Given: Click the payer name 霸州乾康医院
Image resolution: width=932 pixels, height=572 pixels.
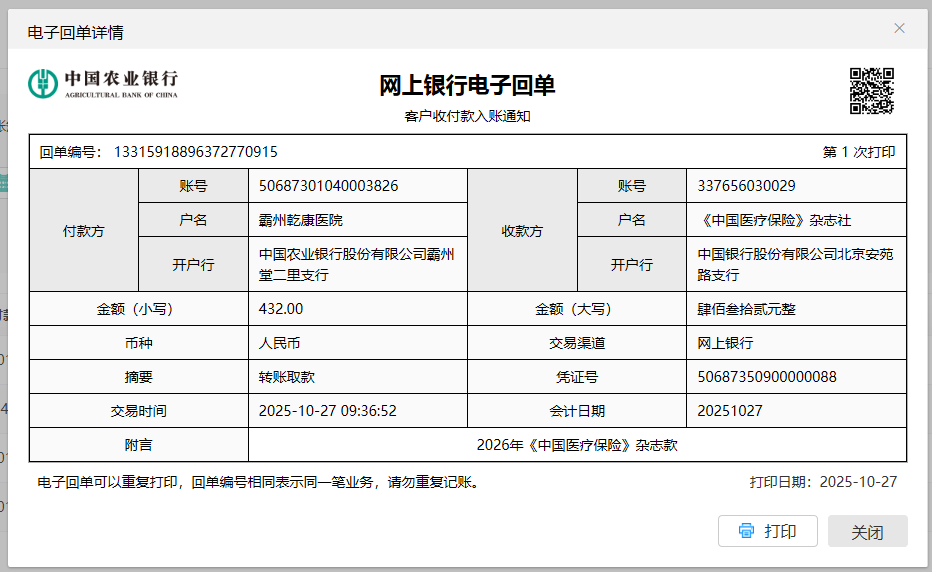Looking at the screenshot, I should [x=300, y=220].
